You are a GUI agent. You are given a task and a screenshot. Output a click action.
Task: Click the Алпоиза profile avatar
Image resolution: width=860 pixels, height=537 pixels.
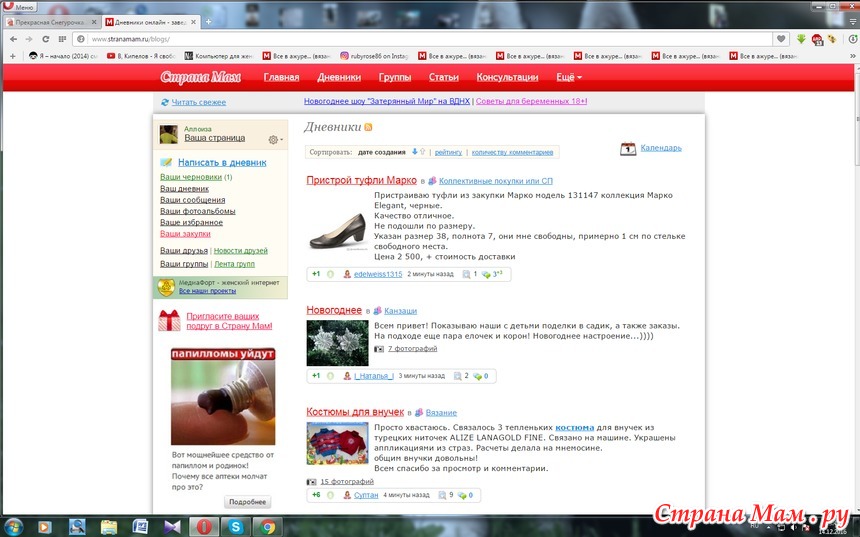click(x=168, y=134)
